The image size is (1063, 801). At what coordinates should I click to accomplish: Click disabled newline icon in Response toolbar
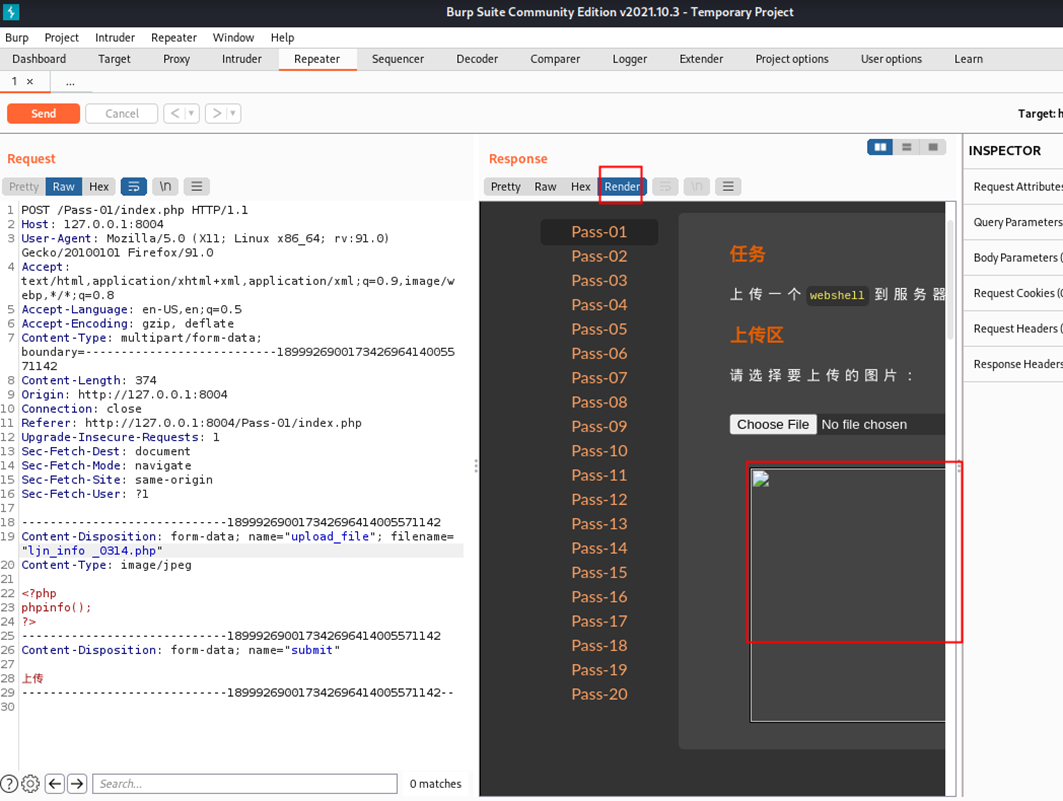click(697, 186)
